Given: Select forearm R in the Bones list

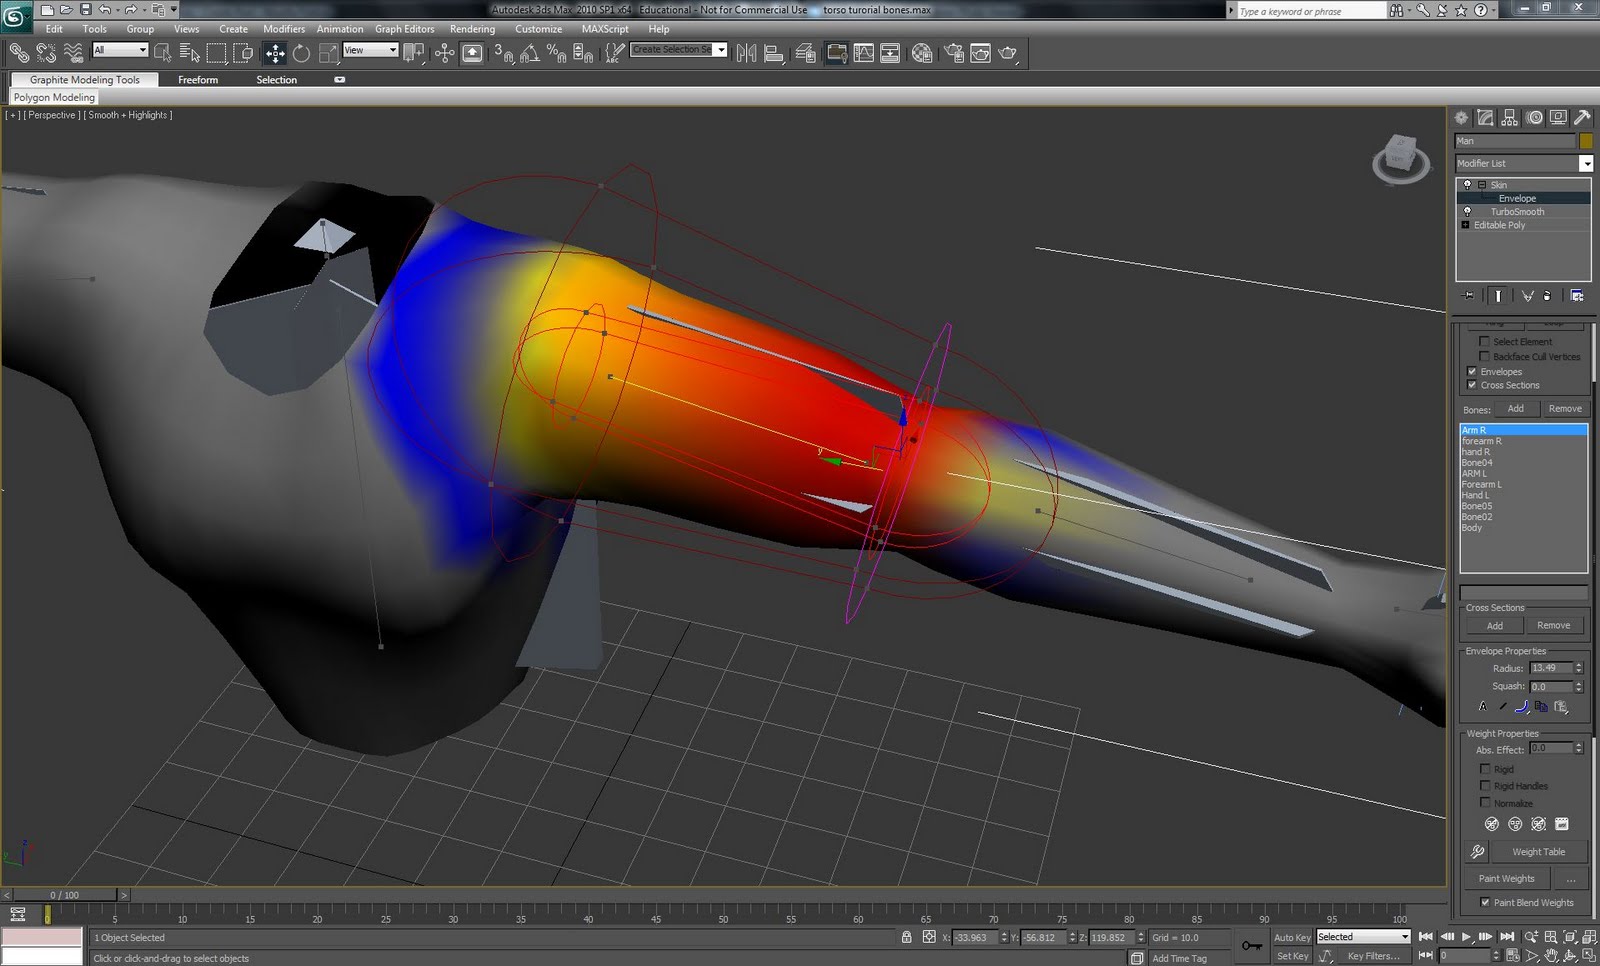Looking at the screenshot, I should click(1482, 440).
